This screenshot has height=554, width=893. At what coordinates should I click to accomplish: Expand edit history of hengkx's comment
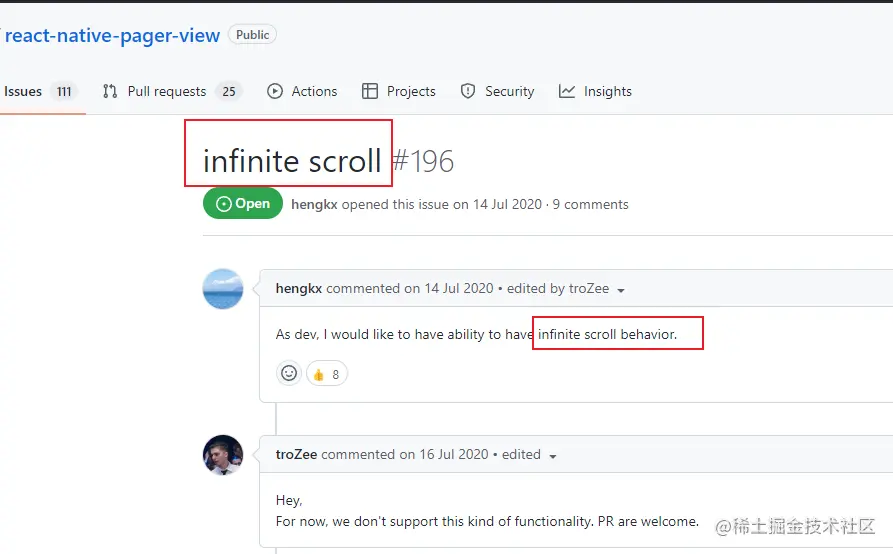click(x=621, y=290)
